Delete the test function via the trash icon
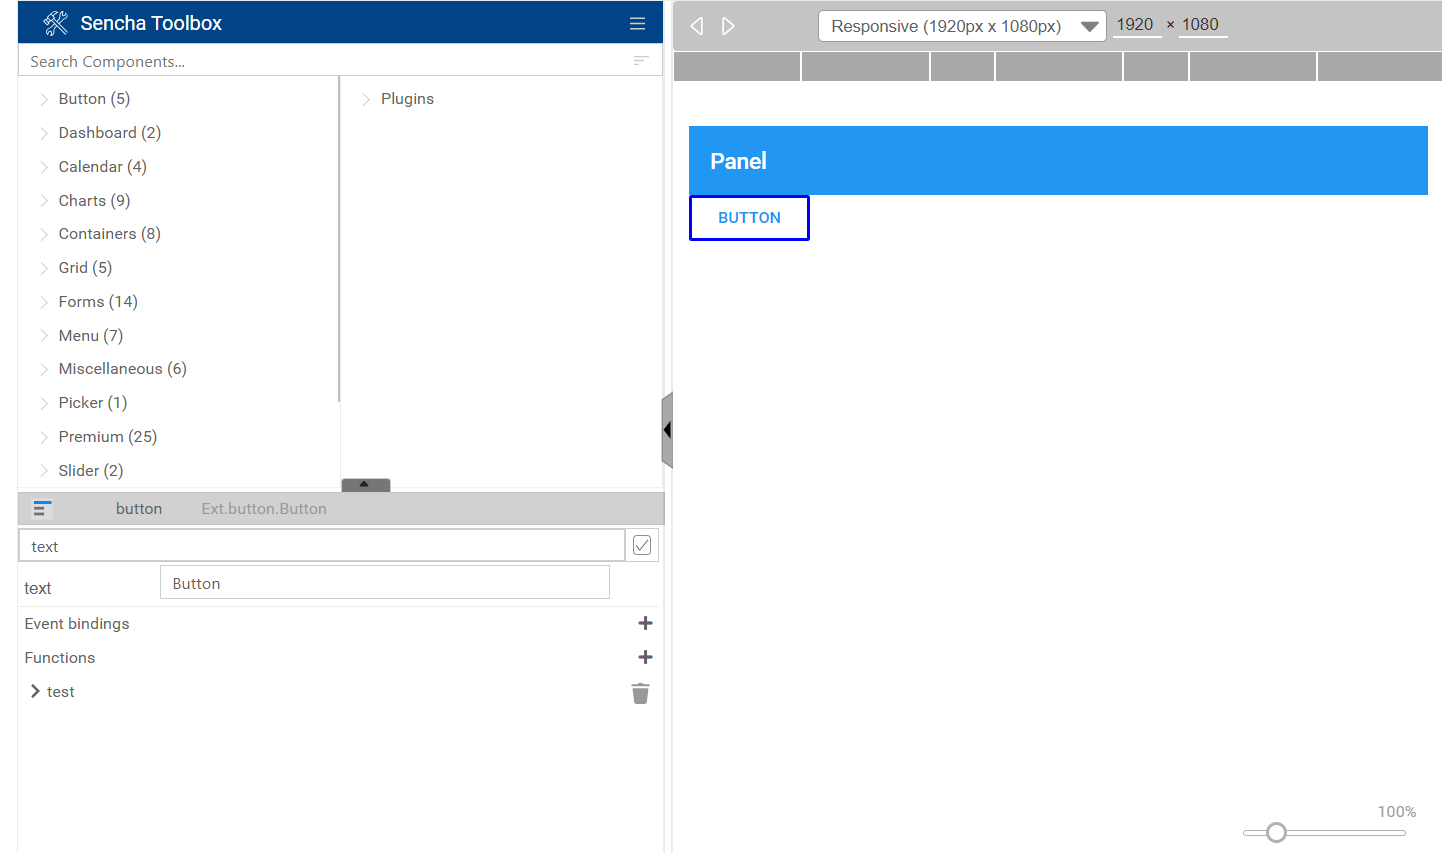Screen dimensions: 1442x853 [x=640, y=692]
